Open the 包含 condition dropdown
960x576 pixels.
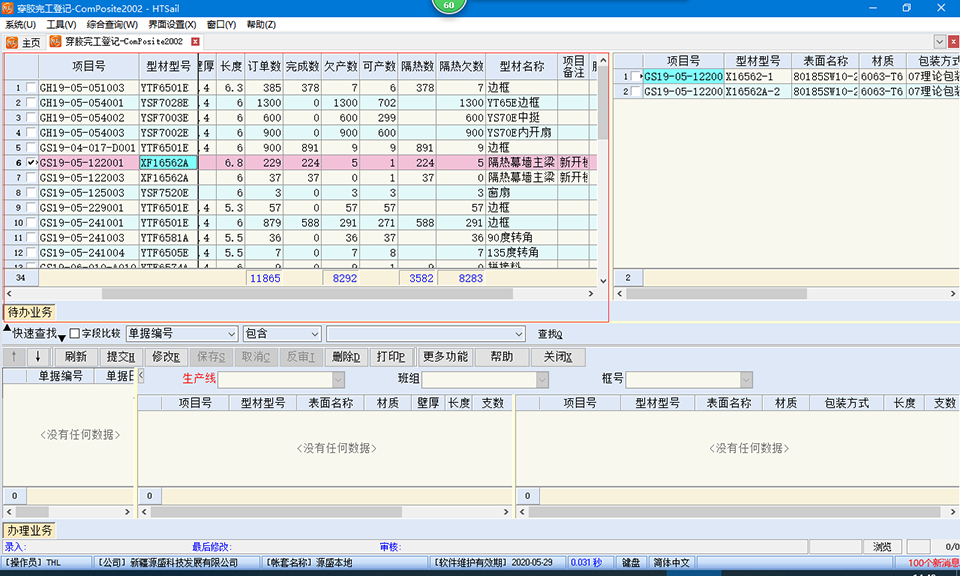[315, 334]
